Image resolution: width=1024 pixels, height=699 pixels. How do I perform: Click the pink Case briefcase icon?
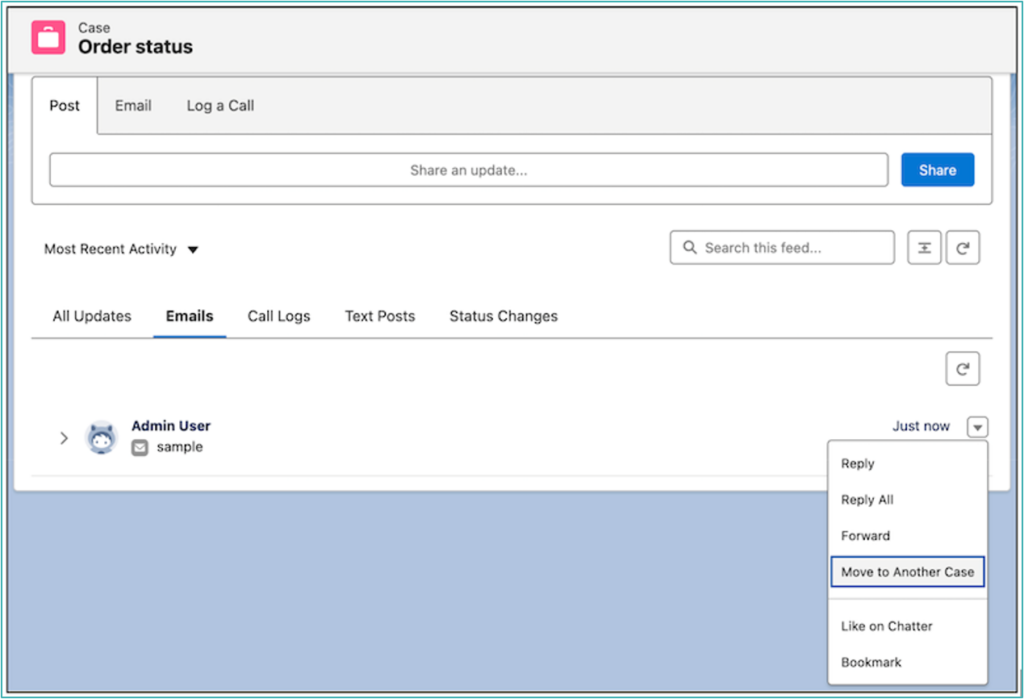(x=47, y=37)
